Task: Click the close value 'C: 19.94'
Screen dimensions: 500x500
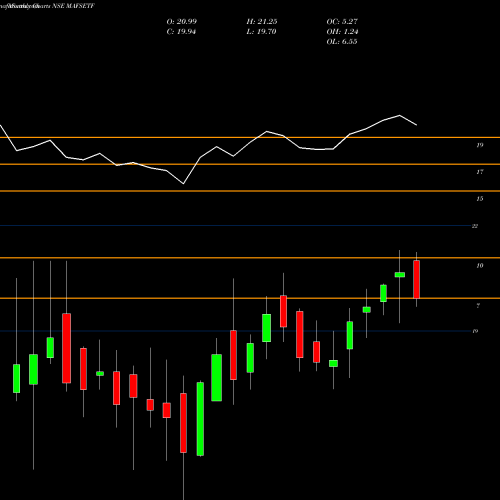Action: tap(181, 32)
